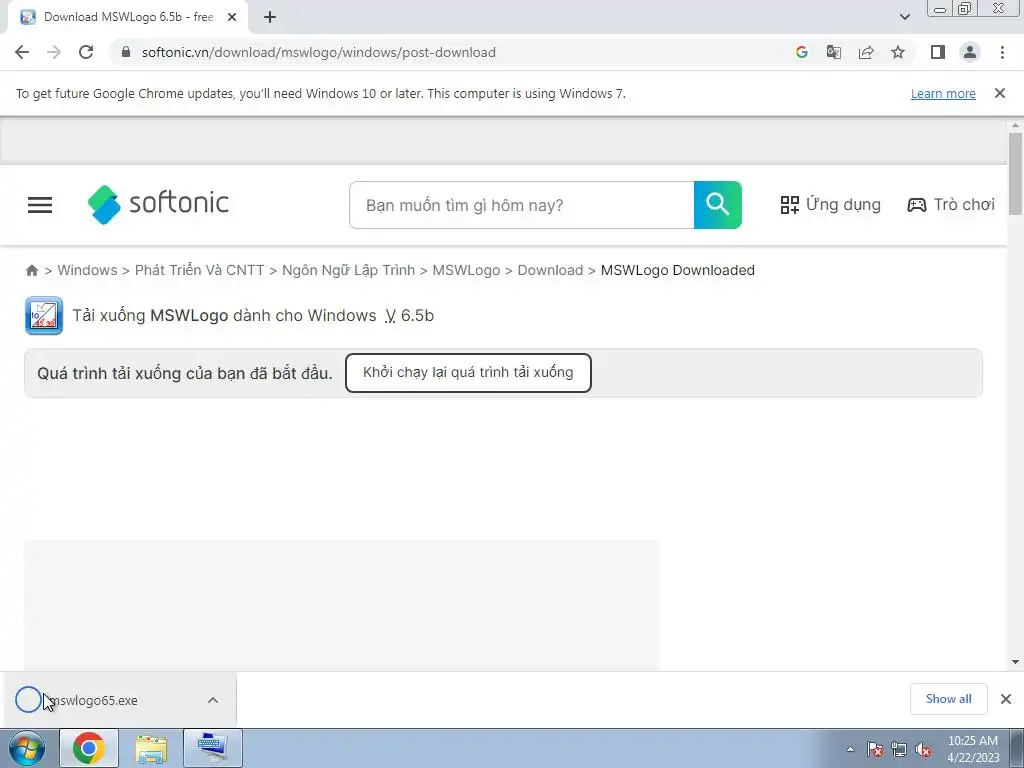This screenshot has width=1024, height=768.
Task: Open Ngôn Ngữ Lập Trình breadcrumb
Action: click(348, 270)
